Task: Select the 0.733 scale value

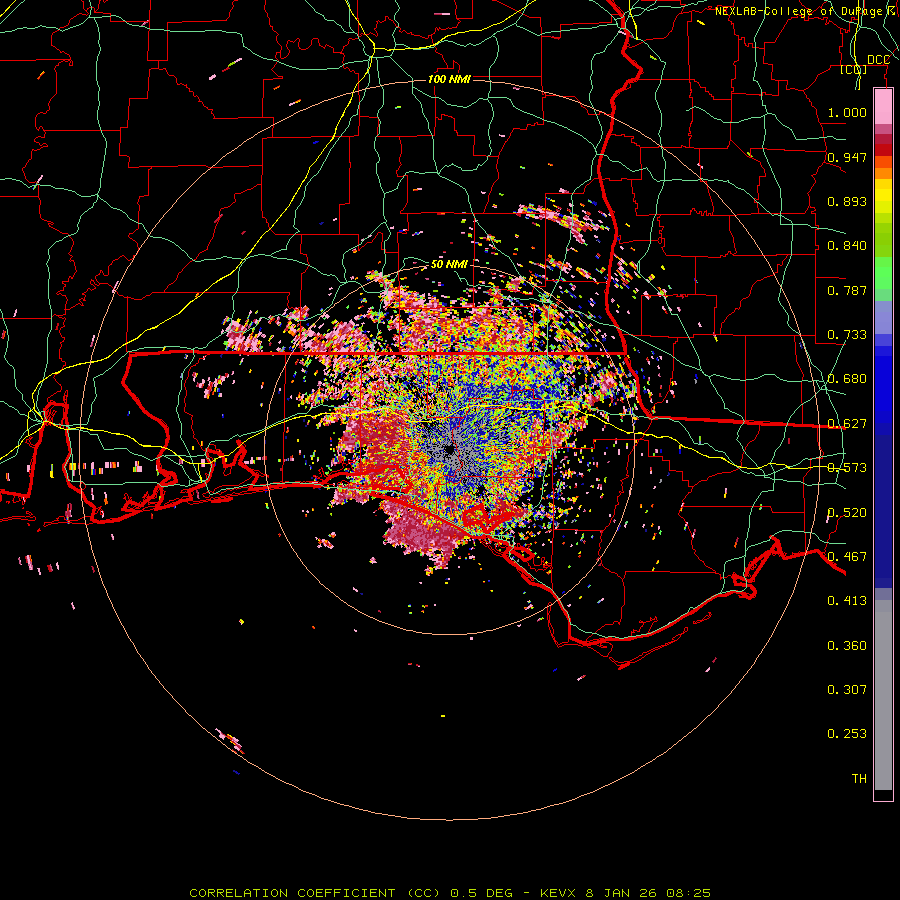Action: 847,335
